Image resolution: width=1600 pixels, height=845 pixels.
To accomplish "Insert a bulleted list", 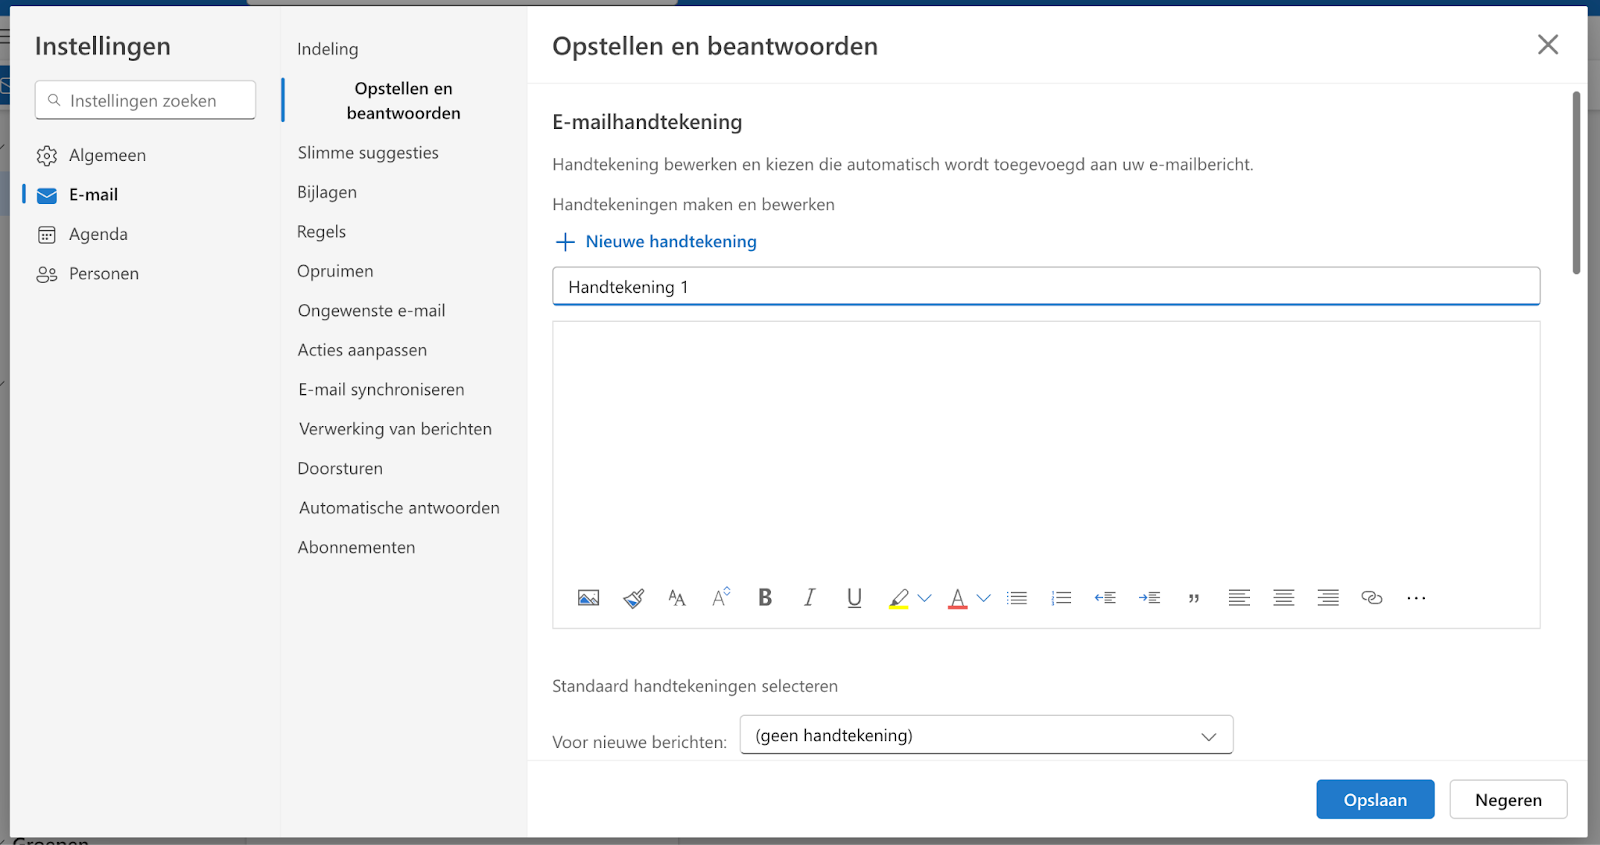I will coord(1017,598).
